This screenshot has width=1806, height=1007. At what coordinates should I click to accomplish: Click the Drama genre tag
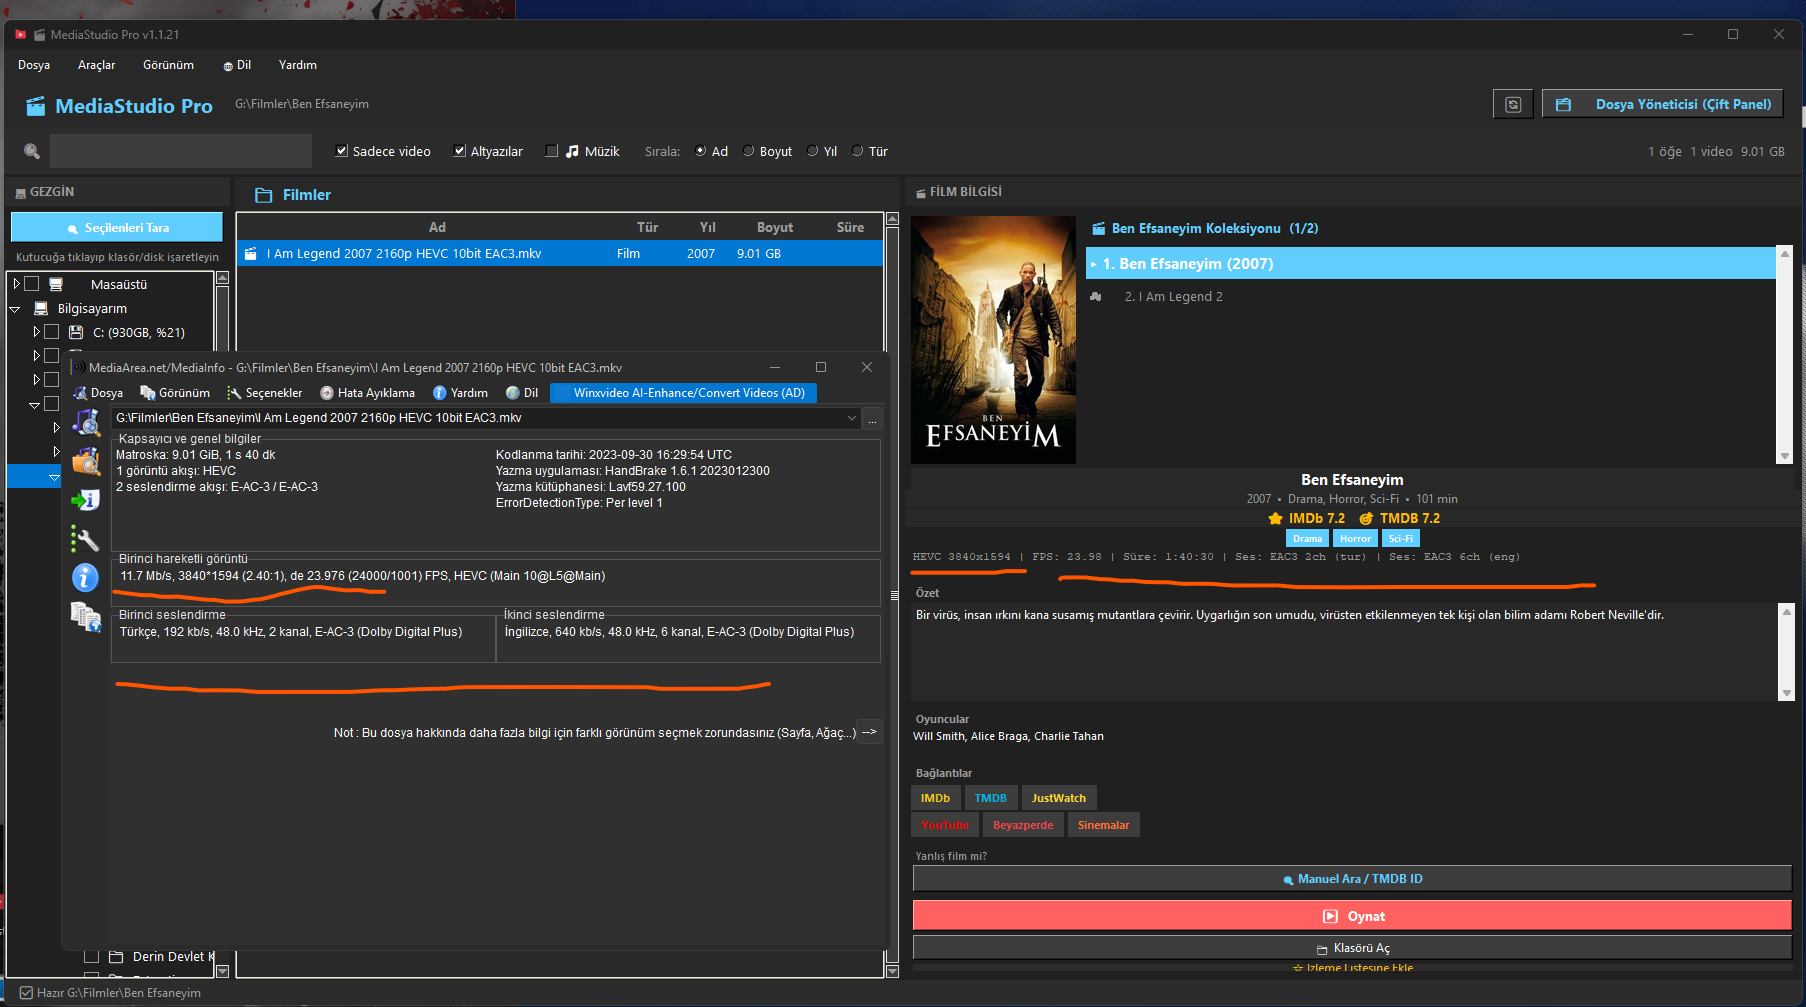point(1307,538)
